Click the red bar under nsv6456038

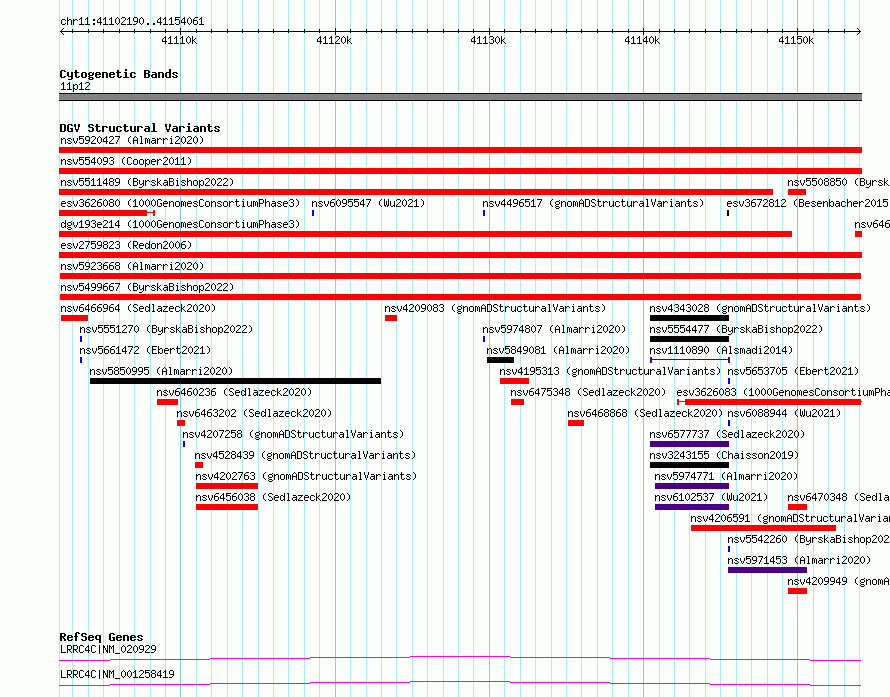point(226,507)
